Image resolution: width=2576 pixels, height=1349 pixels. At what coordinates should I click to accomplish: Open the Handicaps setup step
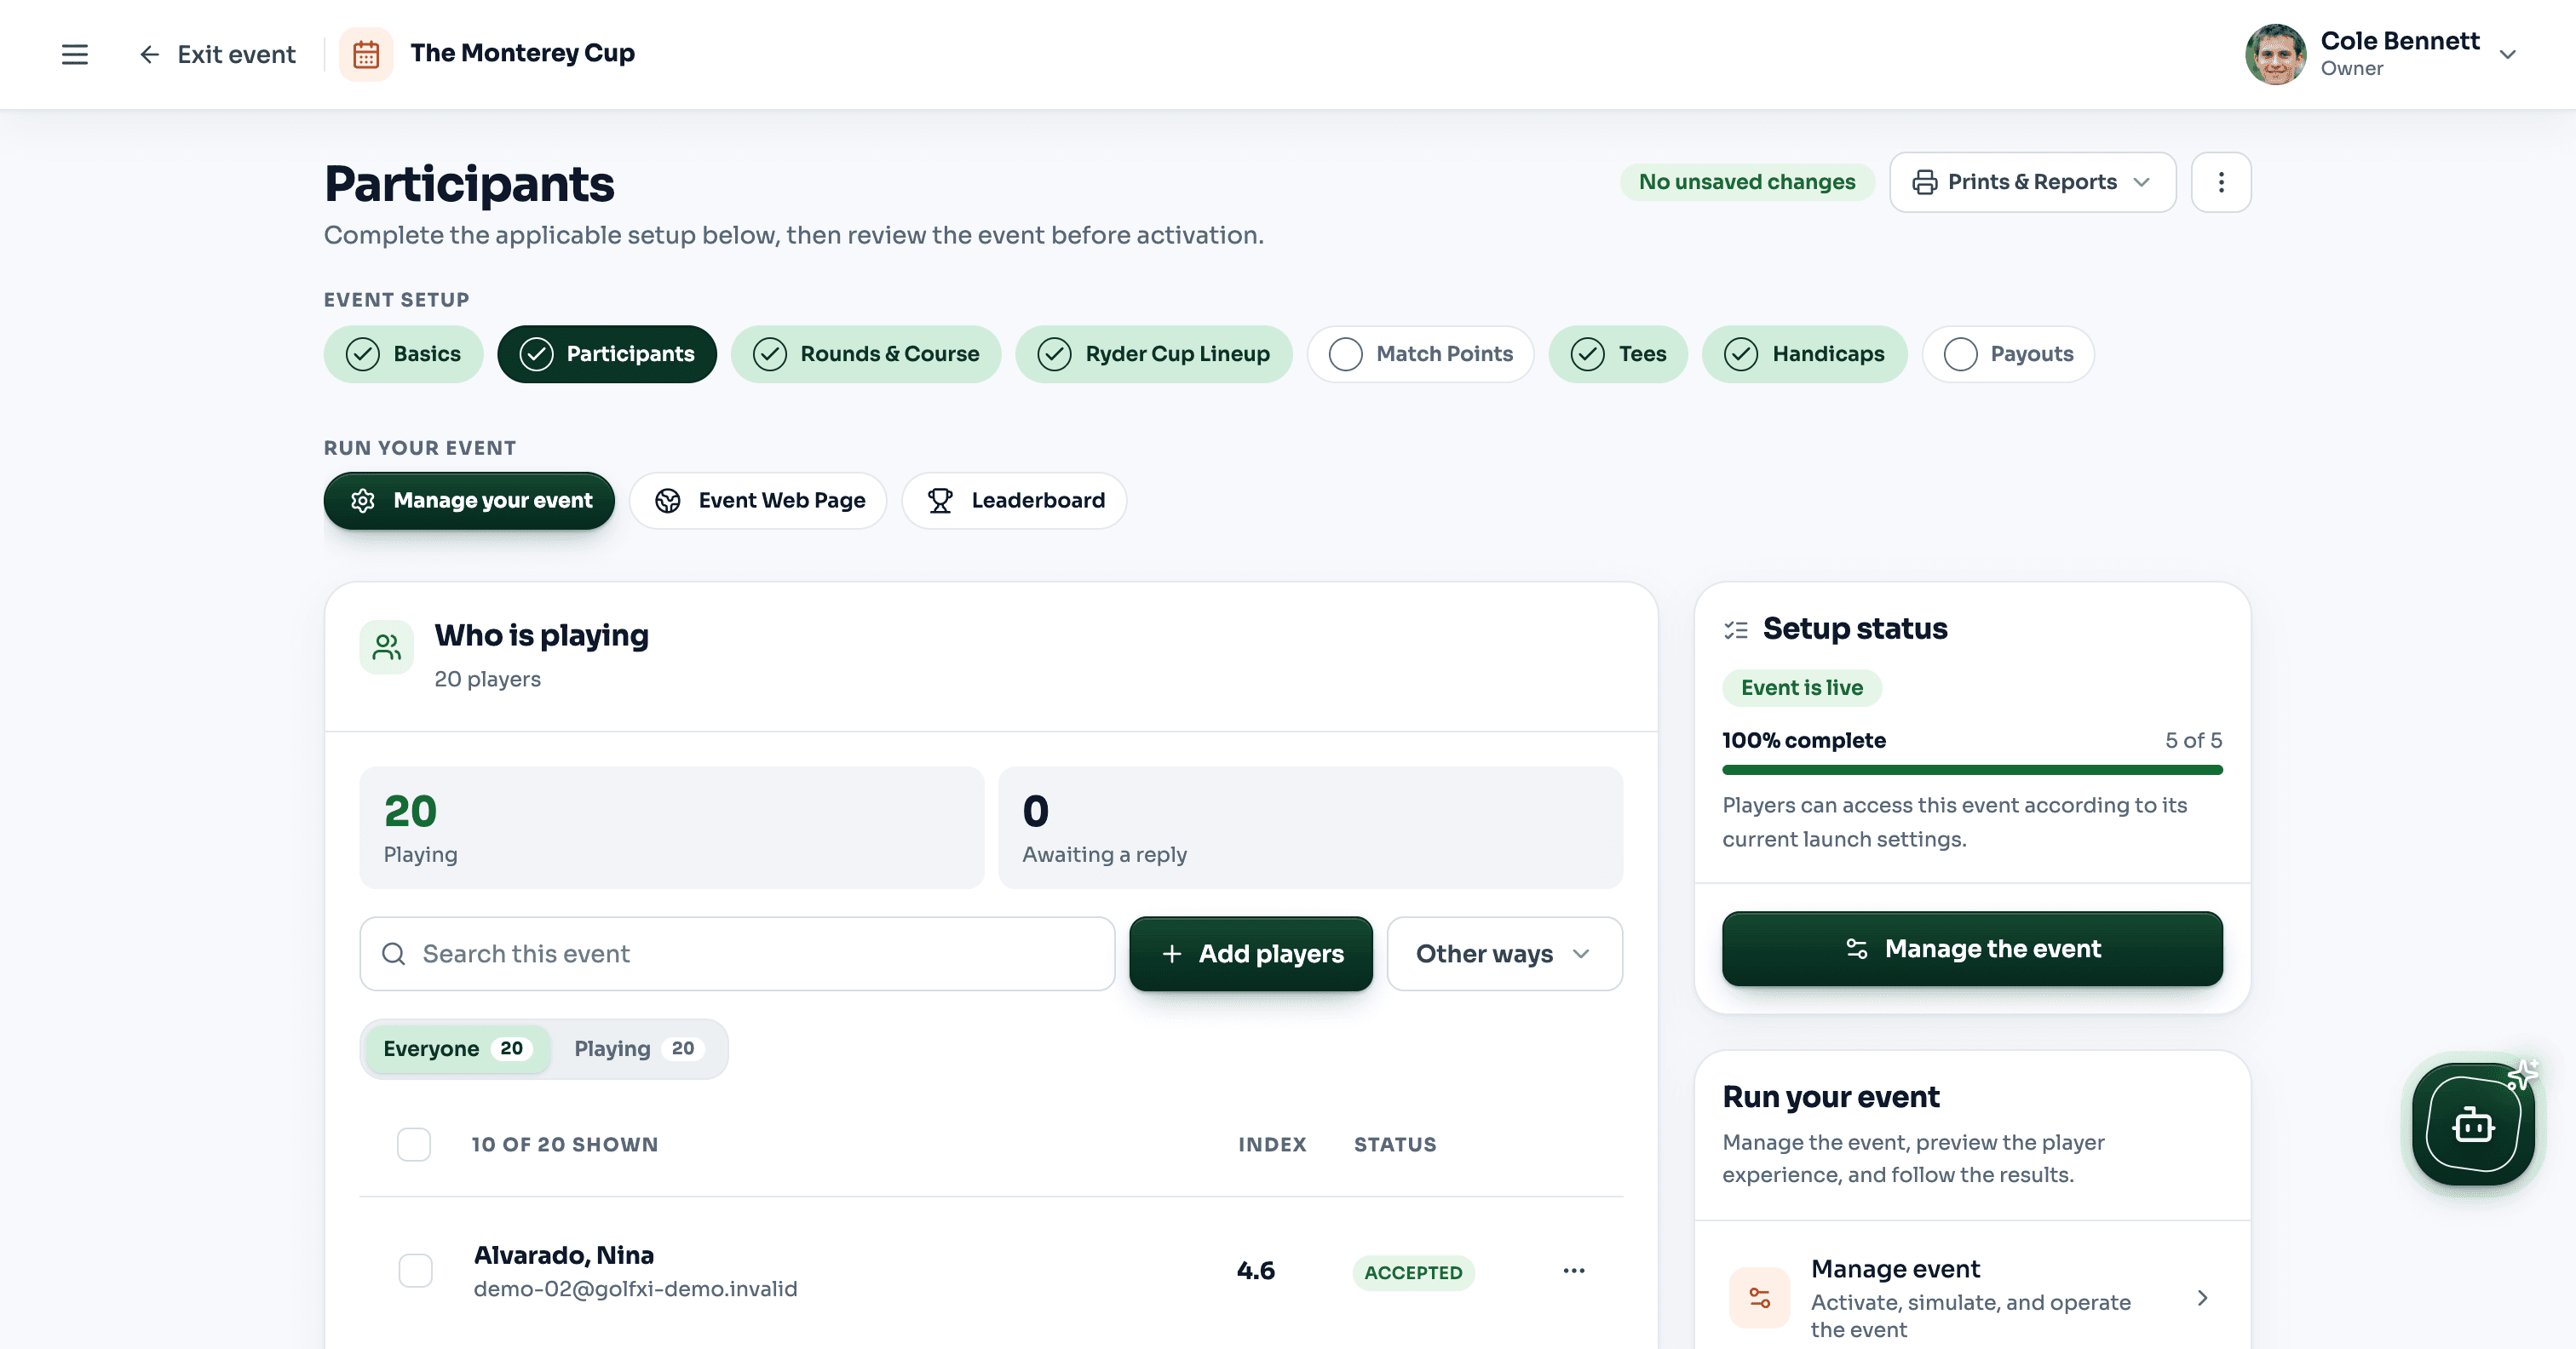click(1805, 354)
